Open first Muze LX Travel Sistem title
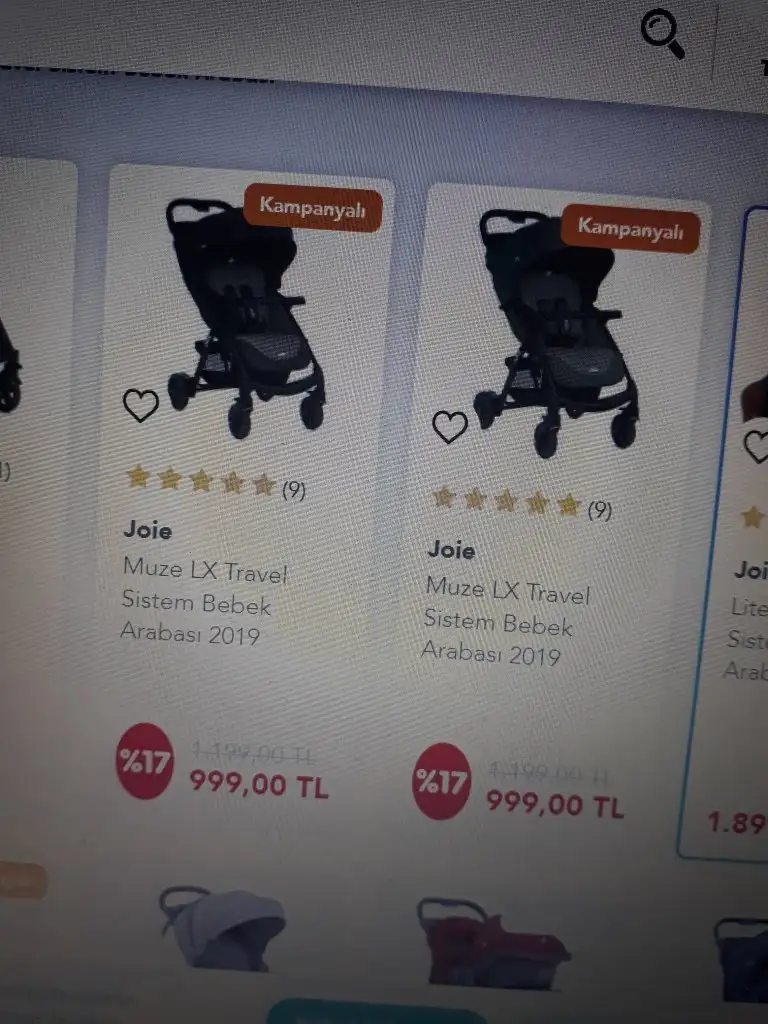768x1024 pixels. [204, 600]
